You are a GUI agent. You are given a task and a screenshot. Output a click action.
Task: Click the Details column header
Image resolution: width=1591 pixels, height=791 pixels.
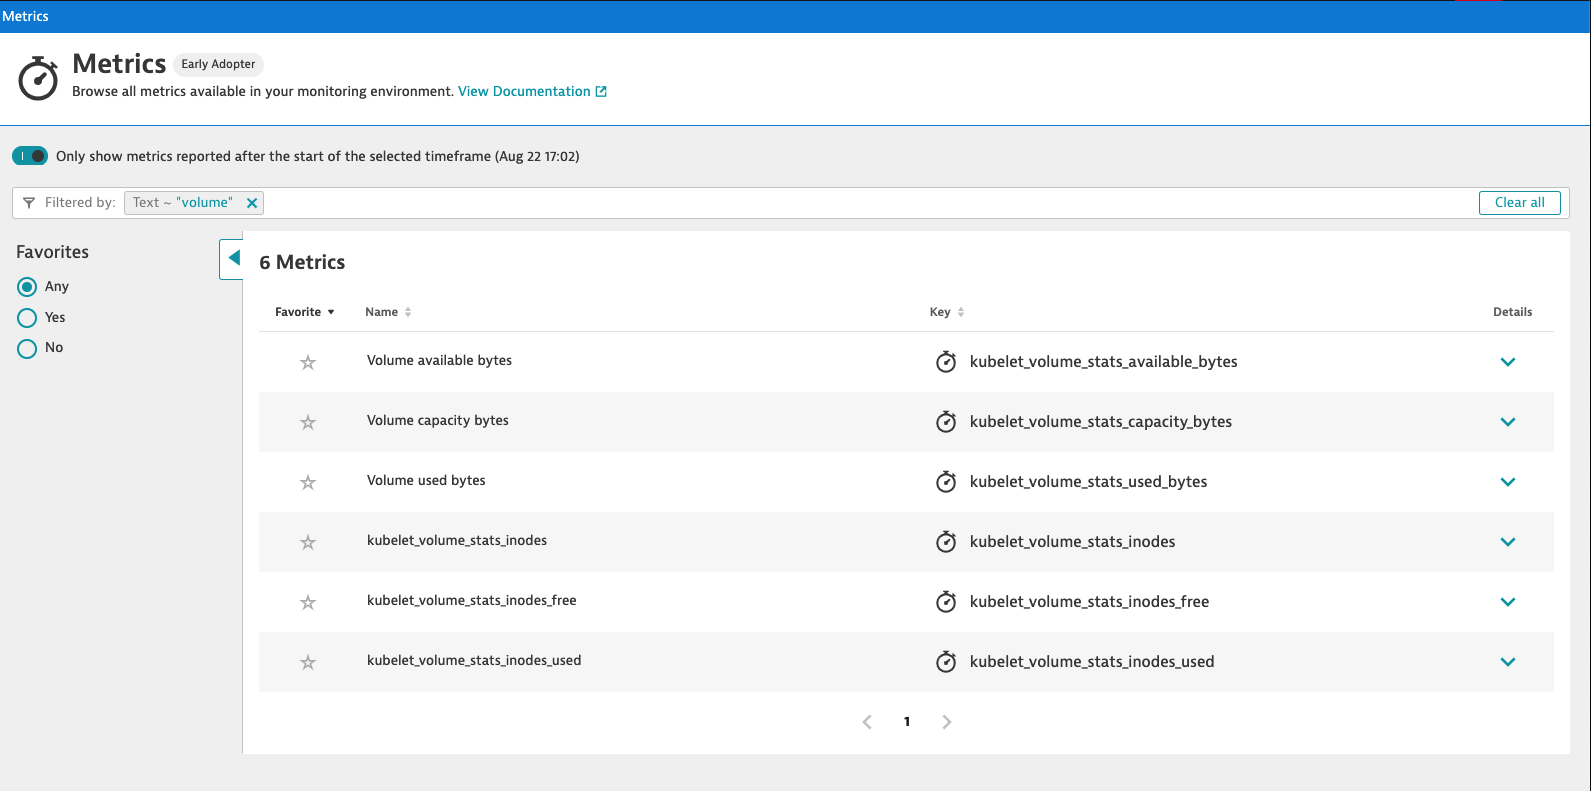click(x=1512, y=312)
